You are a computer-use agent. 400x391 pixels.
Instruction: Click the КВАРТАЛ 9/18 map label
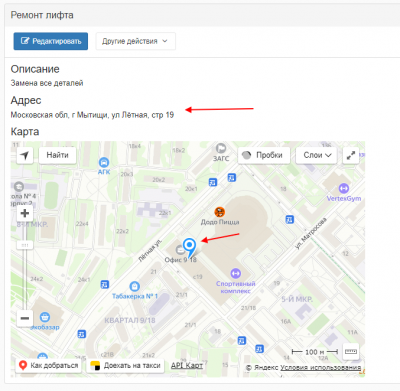click(130, 320)
